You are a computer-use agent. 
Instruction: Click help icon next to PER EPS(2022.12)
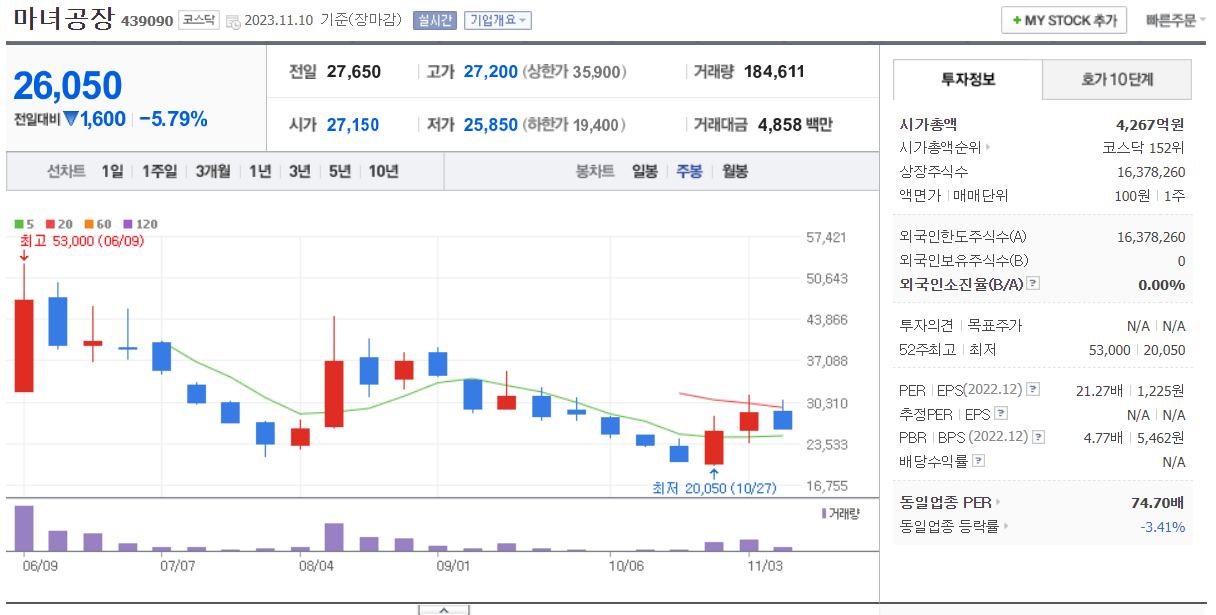[1033, 390]
